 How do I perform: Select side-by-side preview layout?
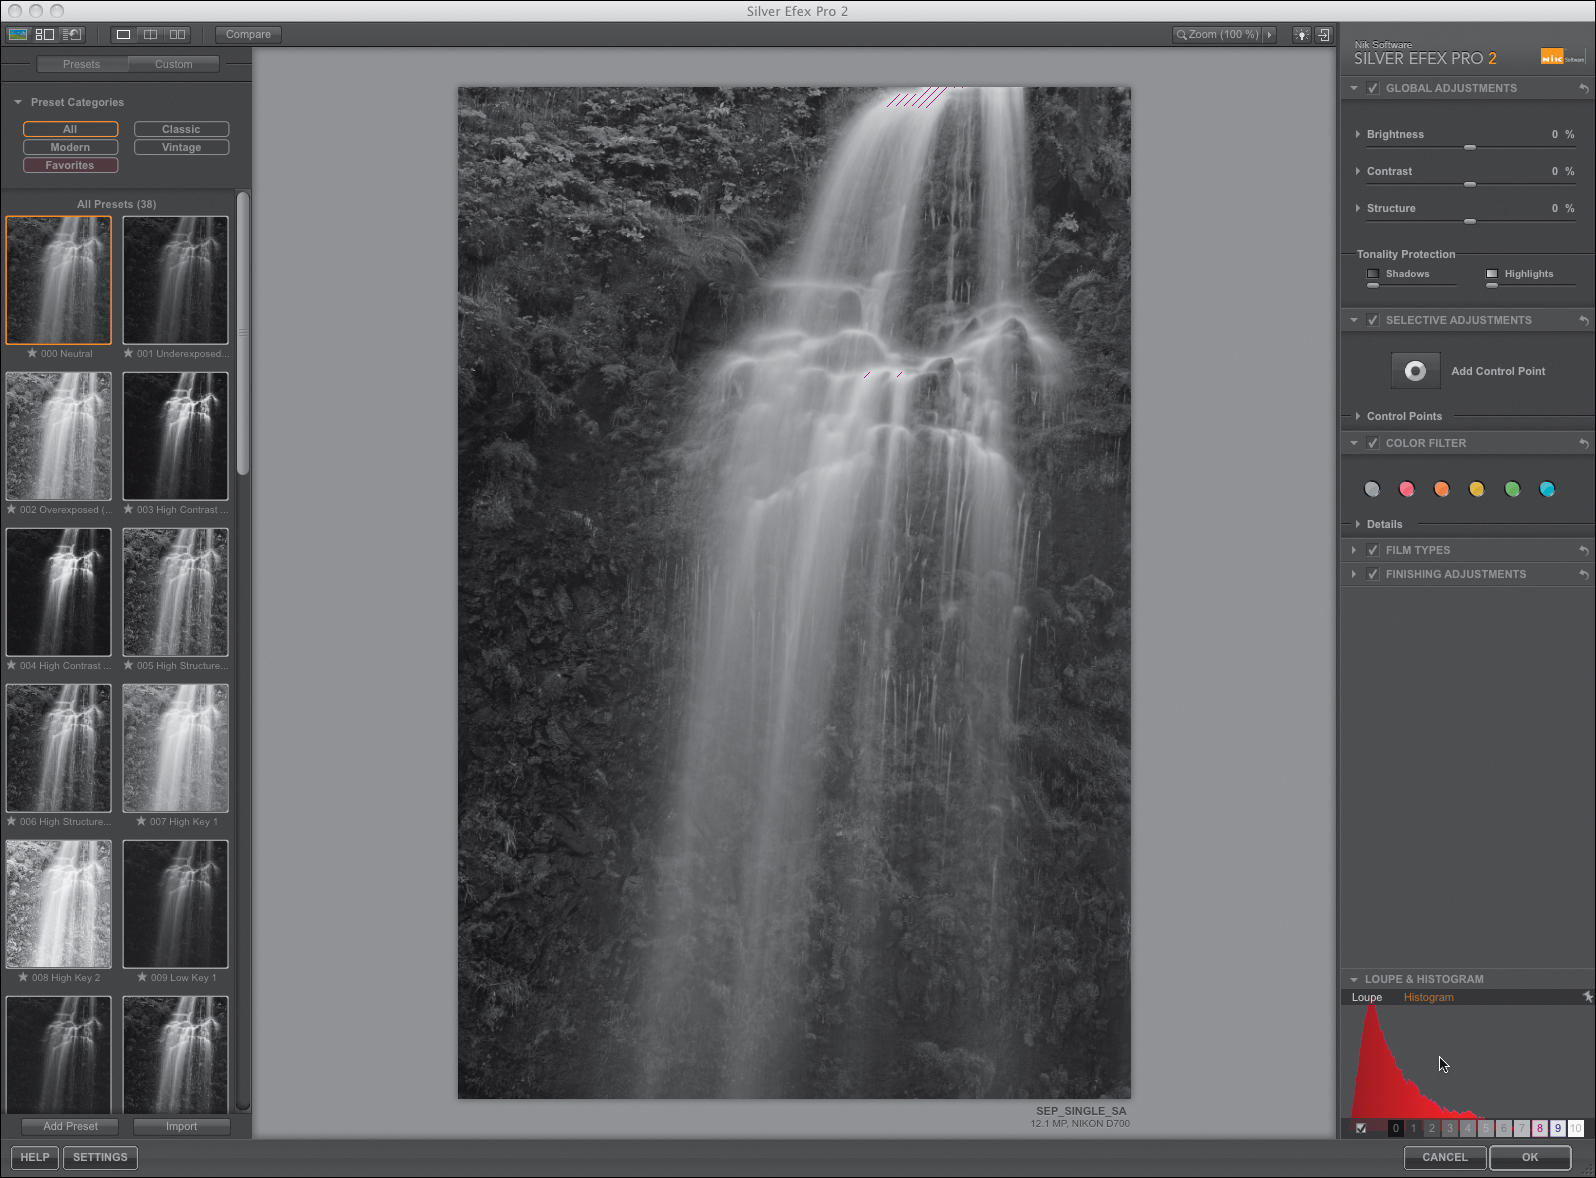(x=177, y=34)
